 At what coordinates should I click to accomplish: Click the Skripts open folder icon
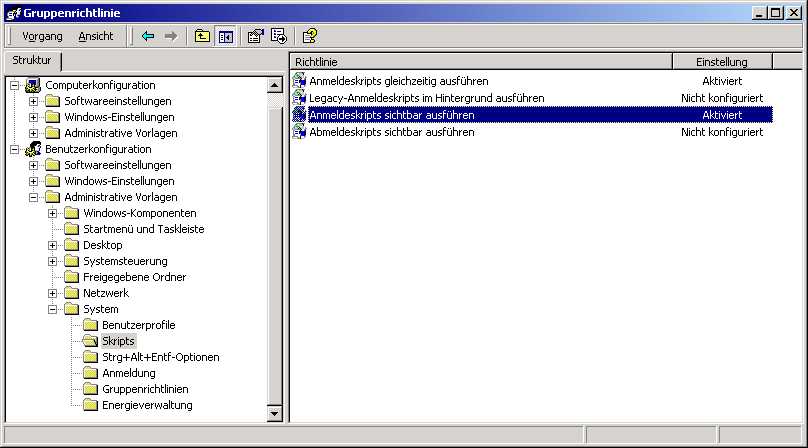point(90,341)
